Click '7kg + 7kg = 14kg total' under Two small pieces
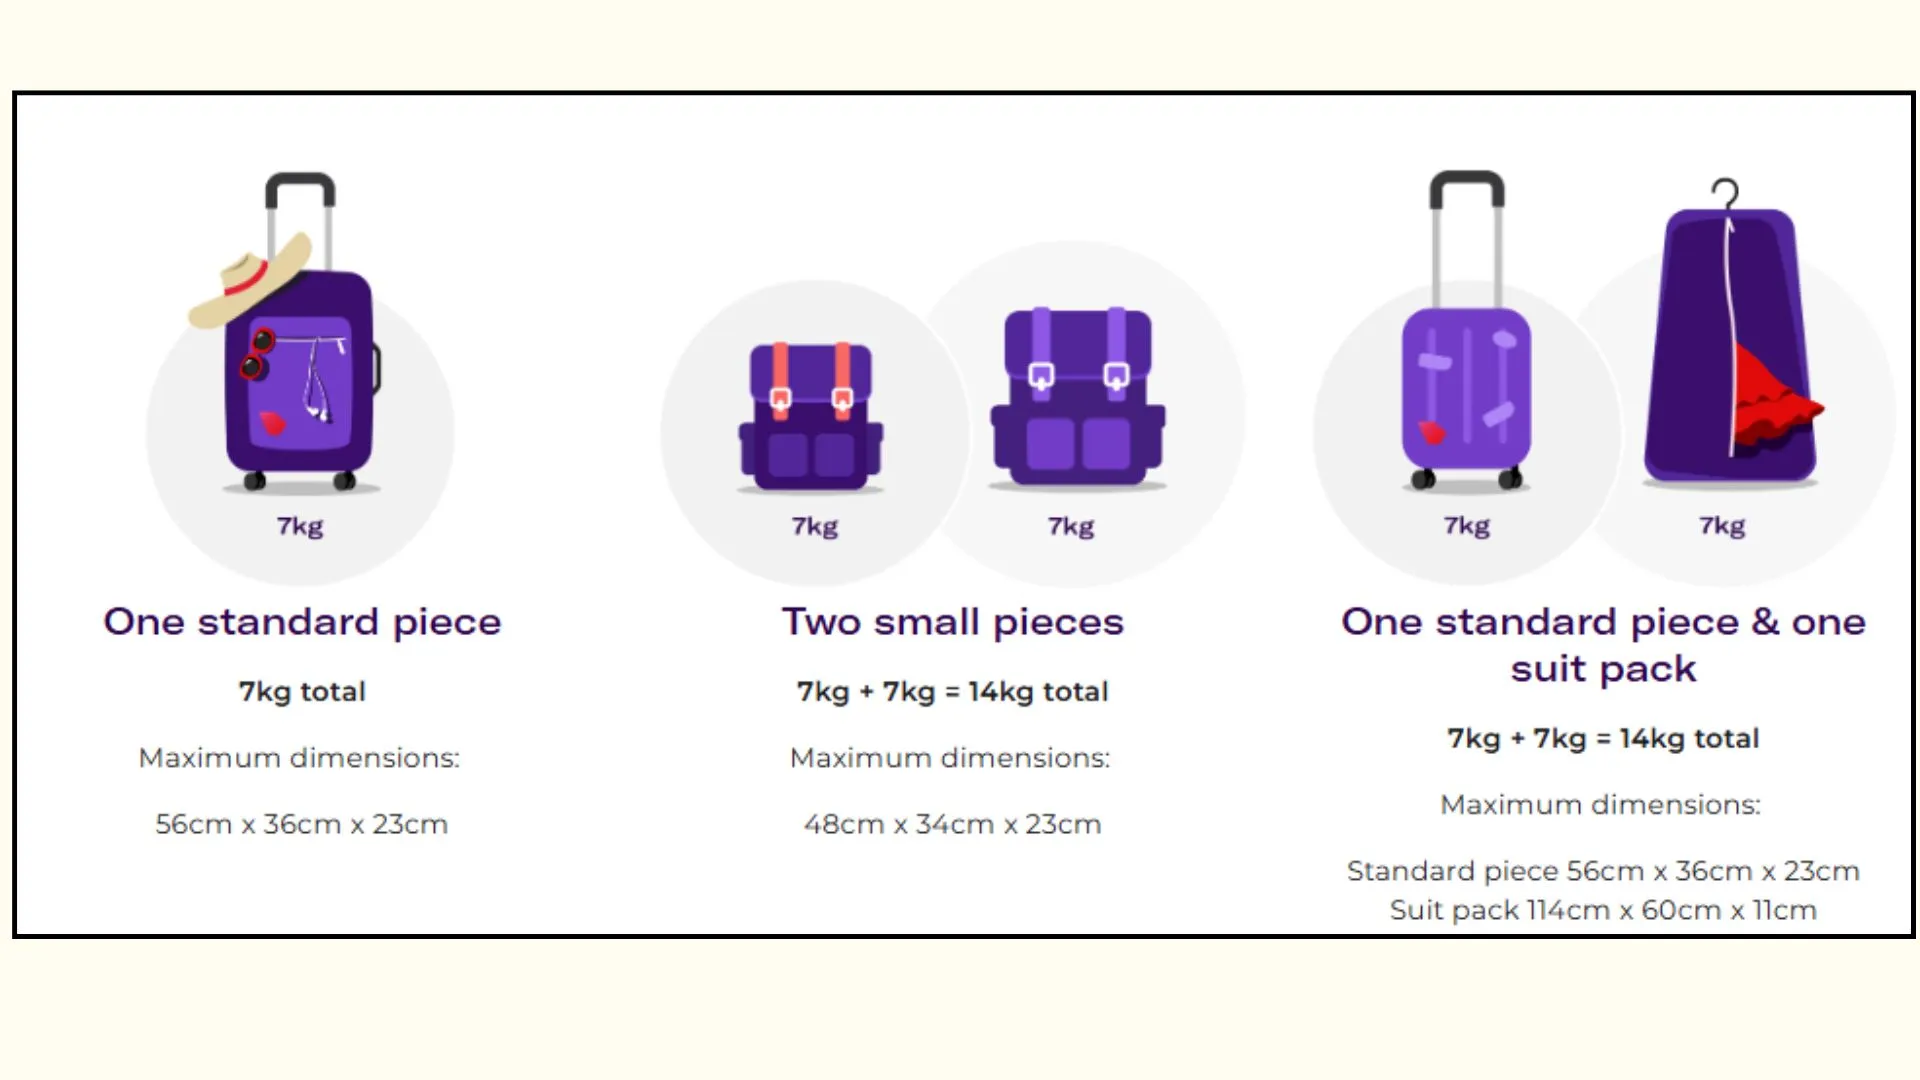The image size is (1920, 1080). click(x=952, y=691)
